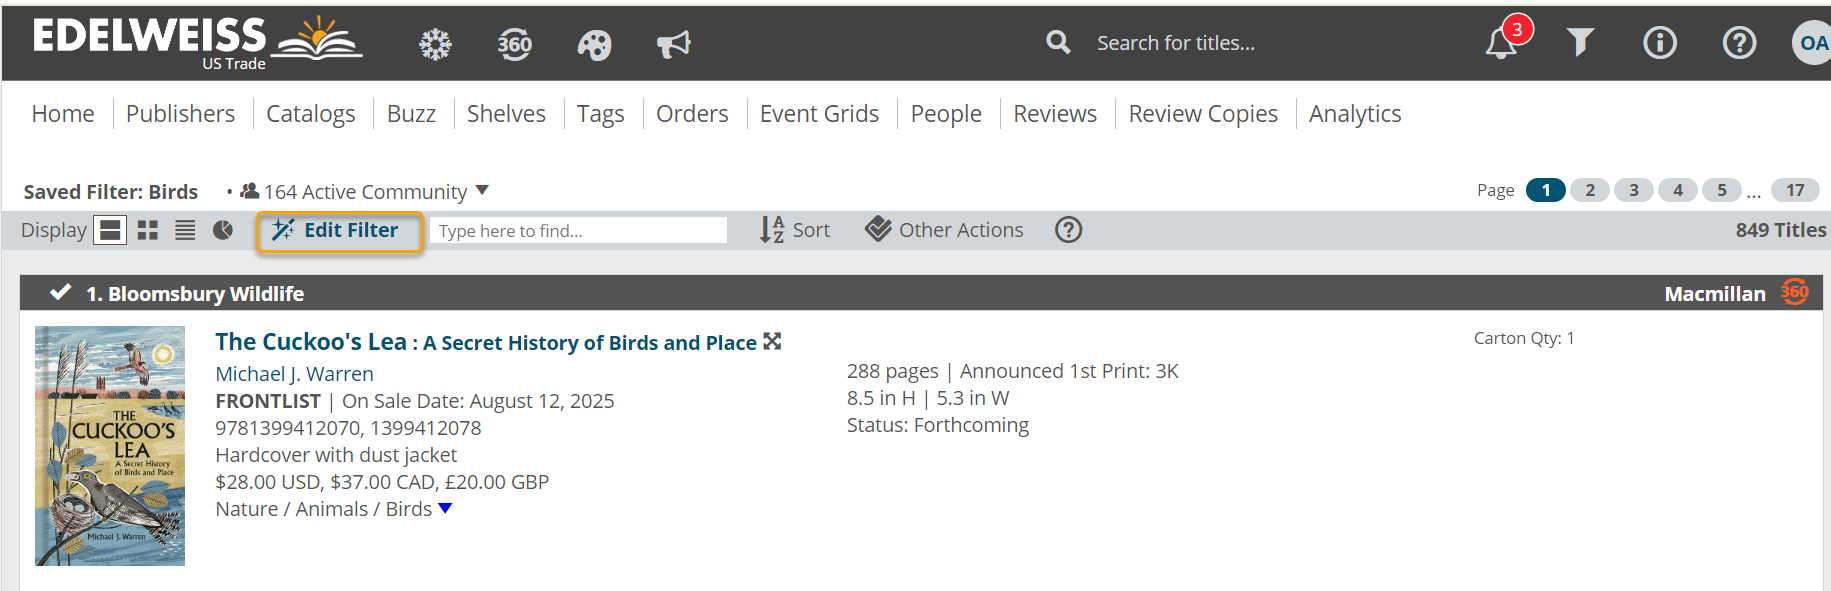
Task: Switch to detailed list display view
Action: point(110,230)
